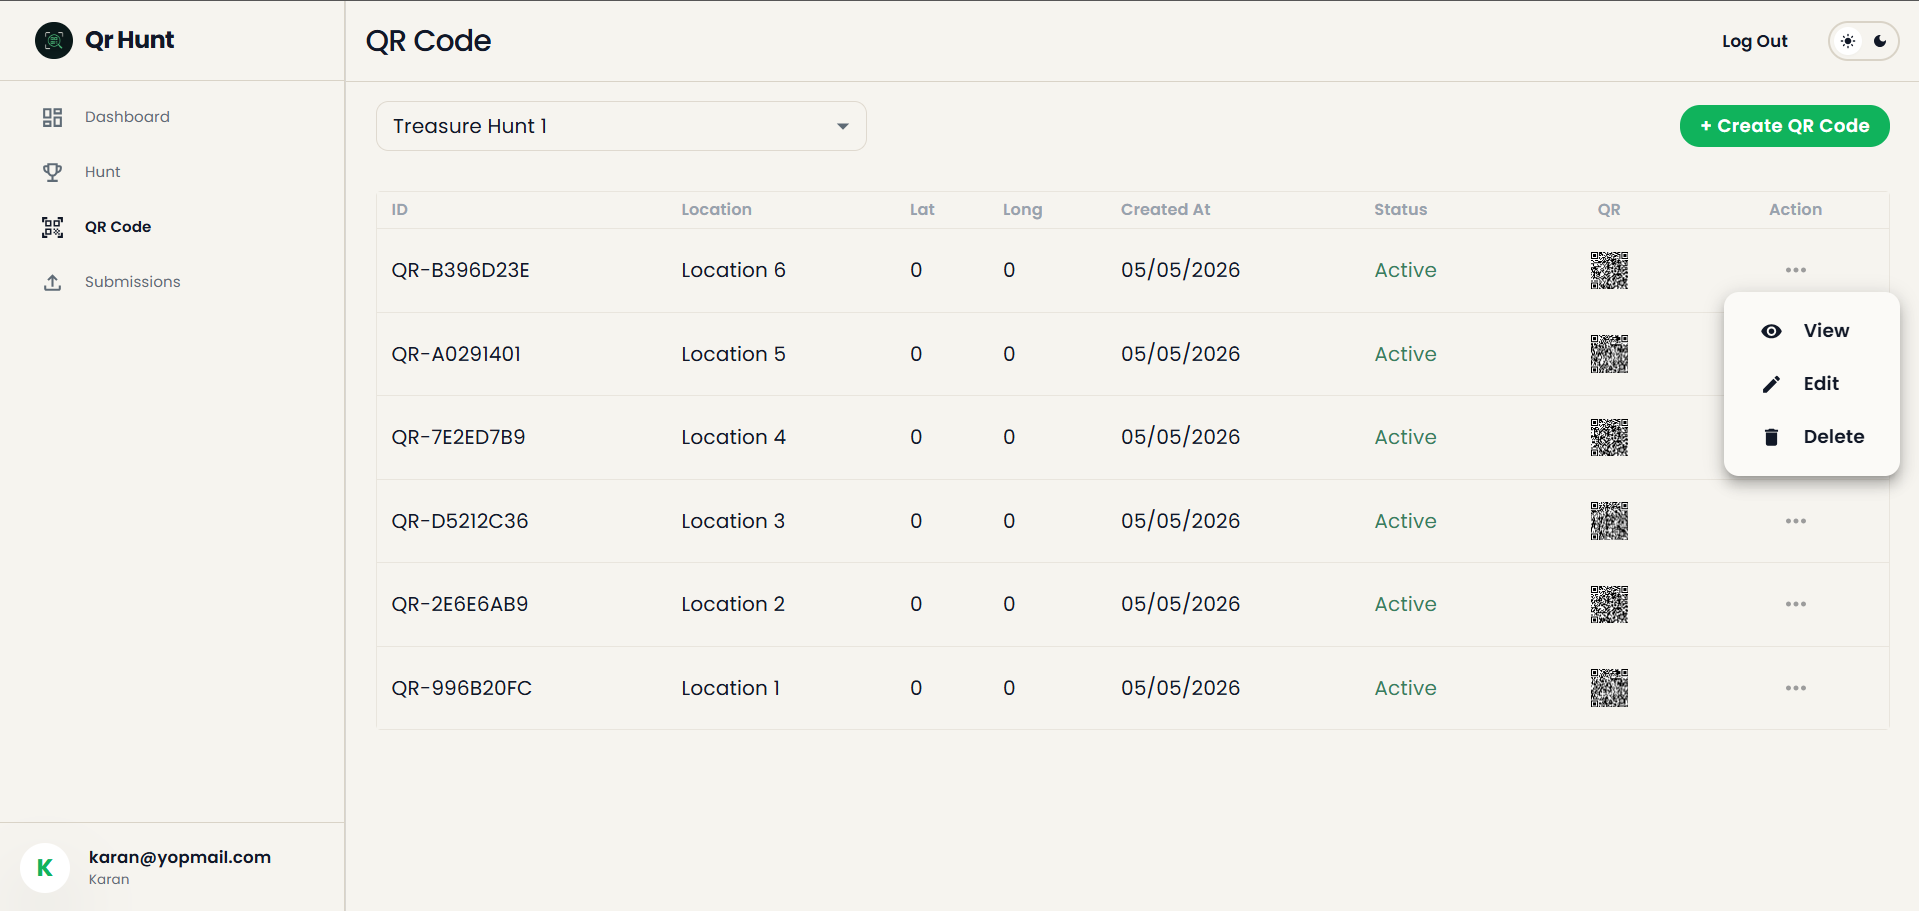Click the Create QR Code button
This screenshot has width=1919, height=911.
pos(1784,126)
